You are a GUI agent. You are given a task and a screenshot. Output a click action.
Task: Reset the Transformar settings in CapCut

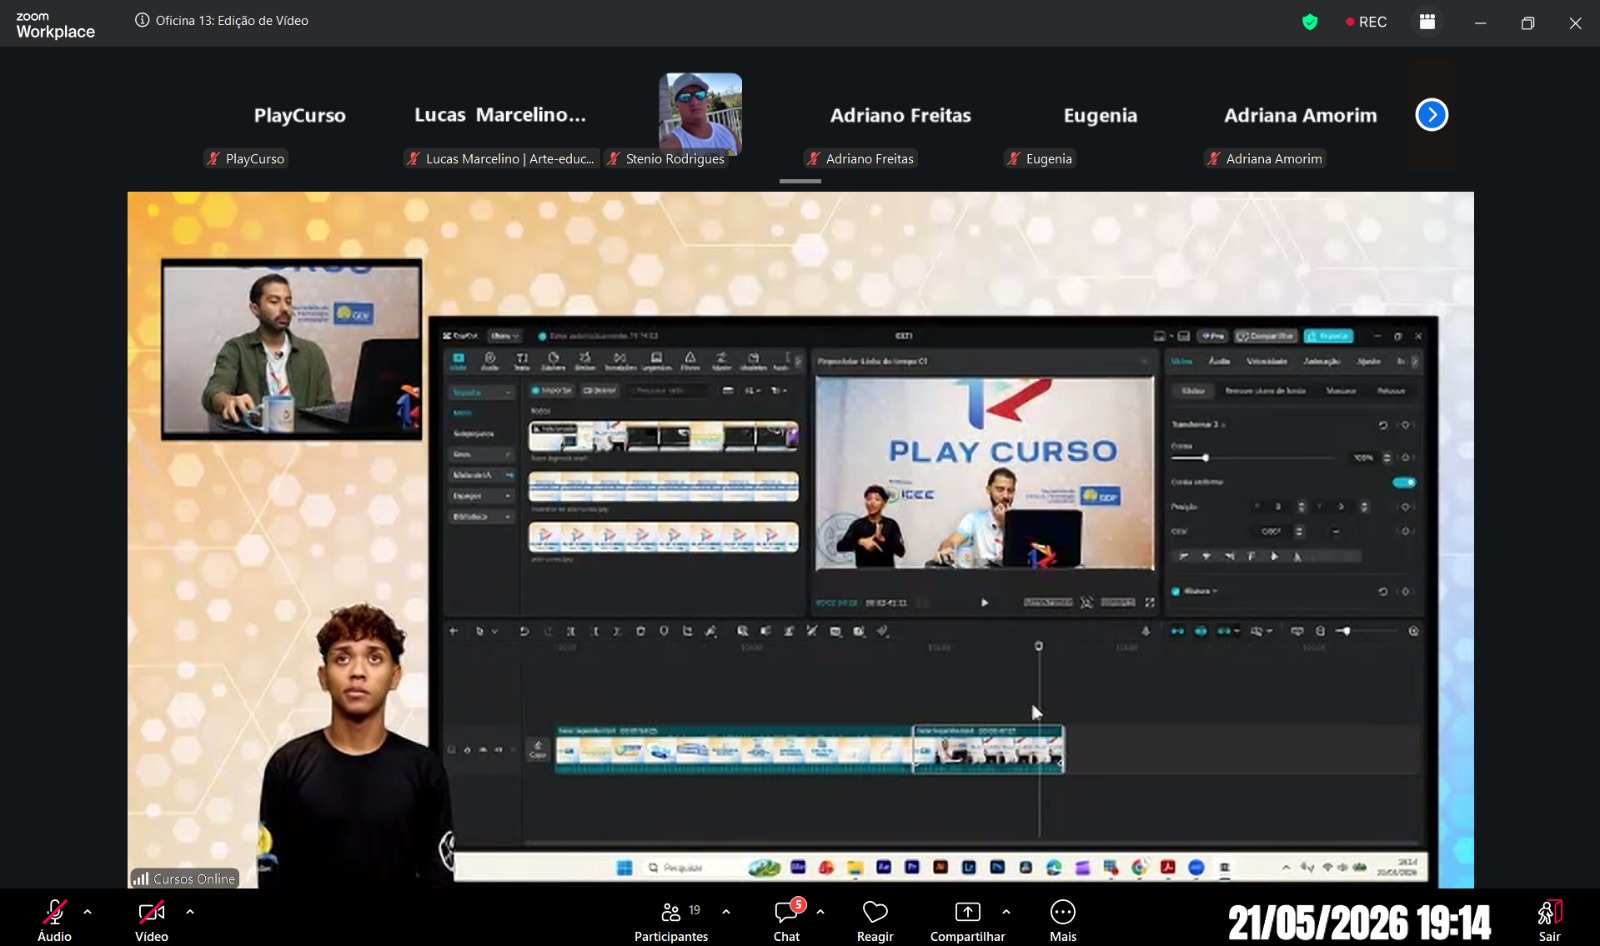1383,425
